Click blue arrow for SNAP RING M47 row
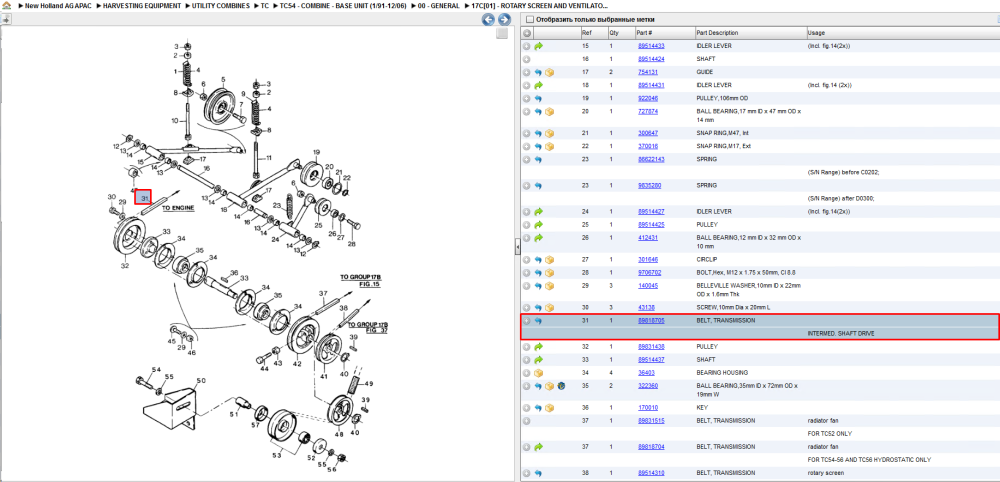This screenshot has width=1000, height=482. [538, 133]
